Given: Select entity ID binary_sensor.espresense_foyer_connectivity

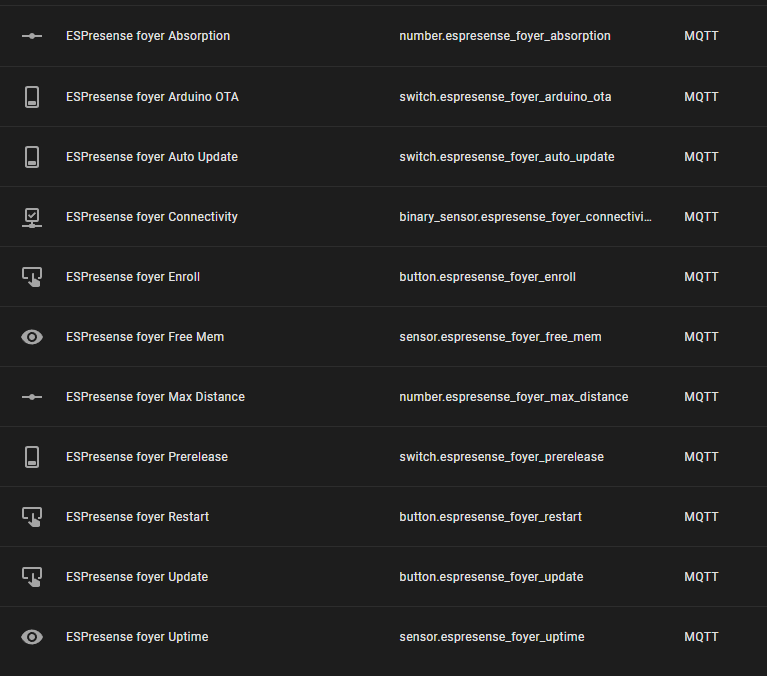Looking at the screenshot, I should pyautogui.click(x=525, y=217).
